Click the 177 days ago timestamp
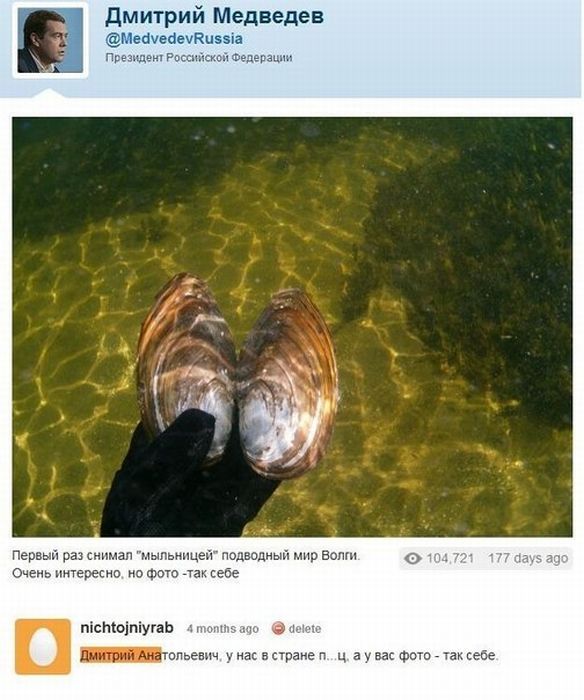Screen dimensions: 584x700 528,558
